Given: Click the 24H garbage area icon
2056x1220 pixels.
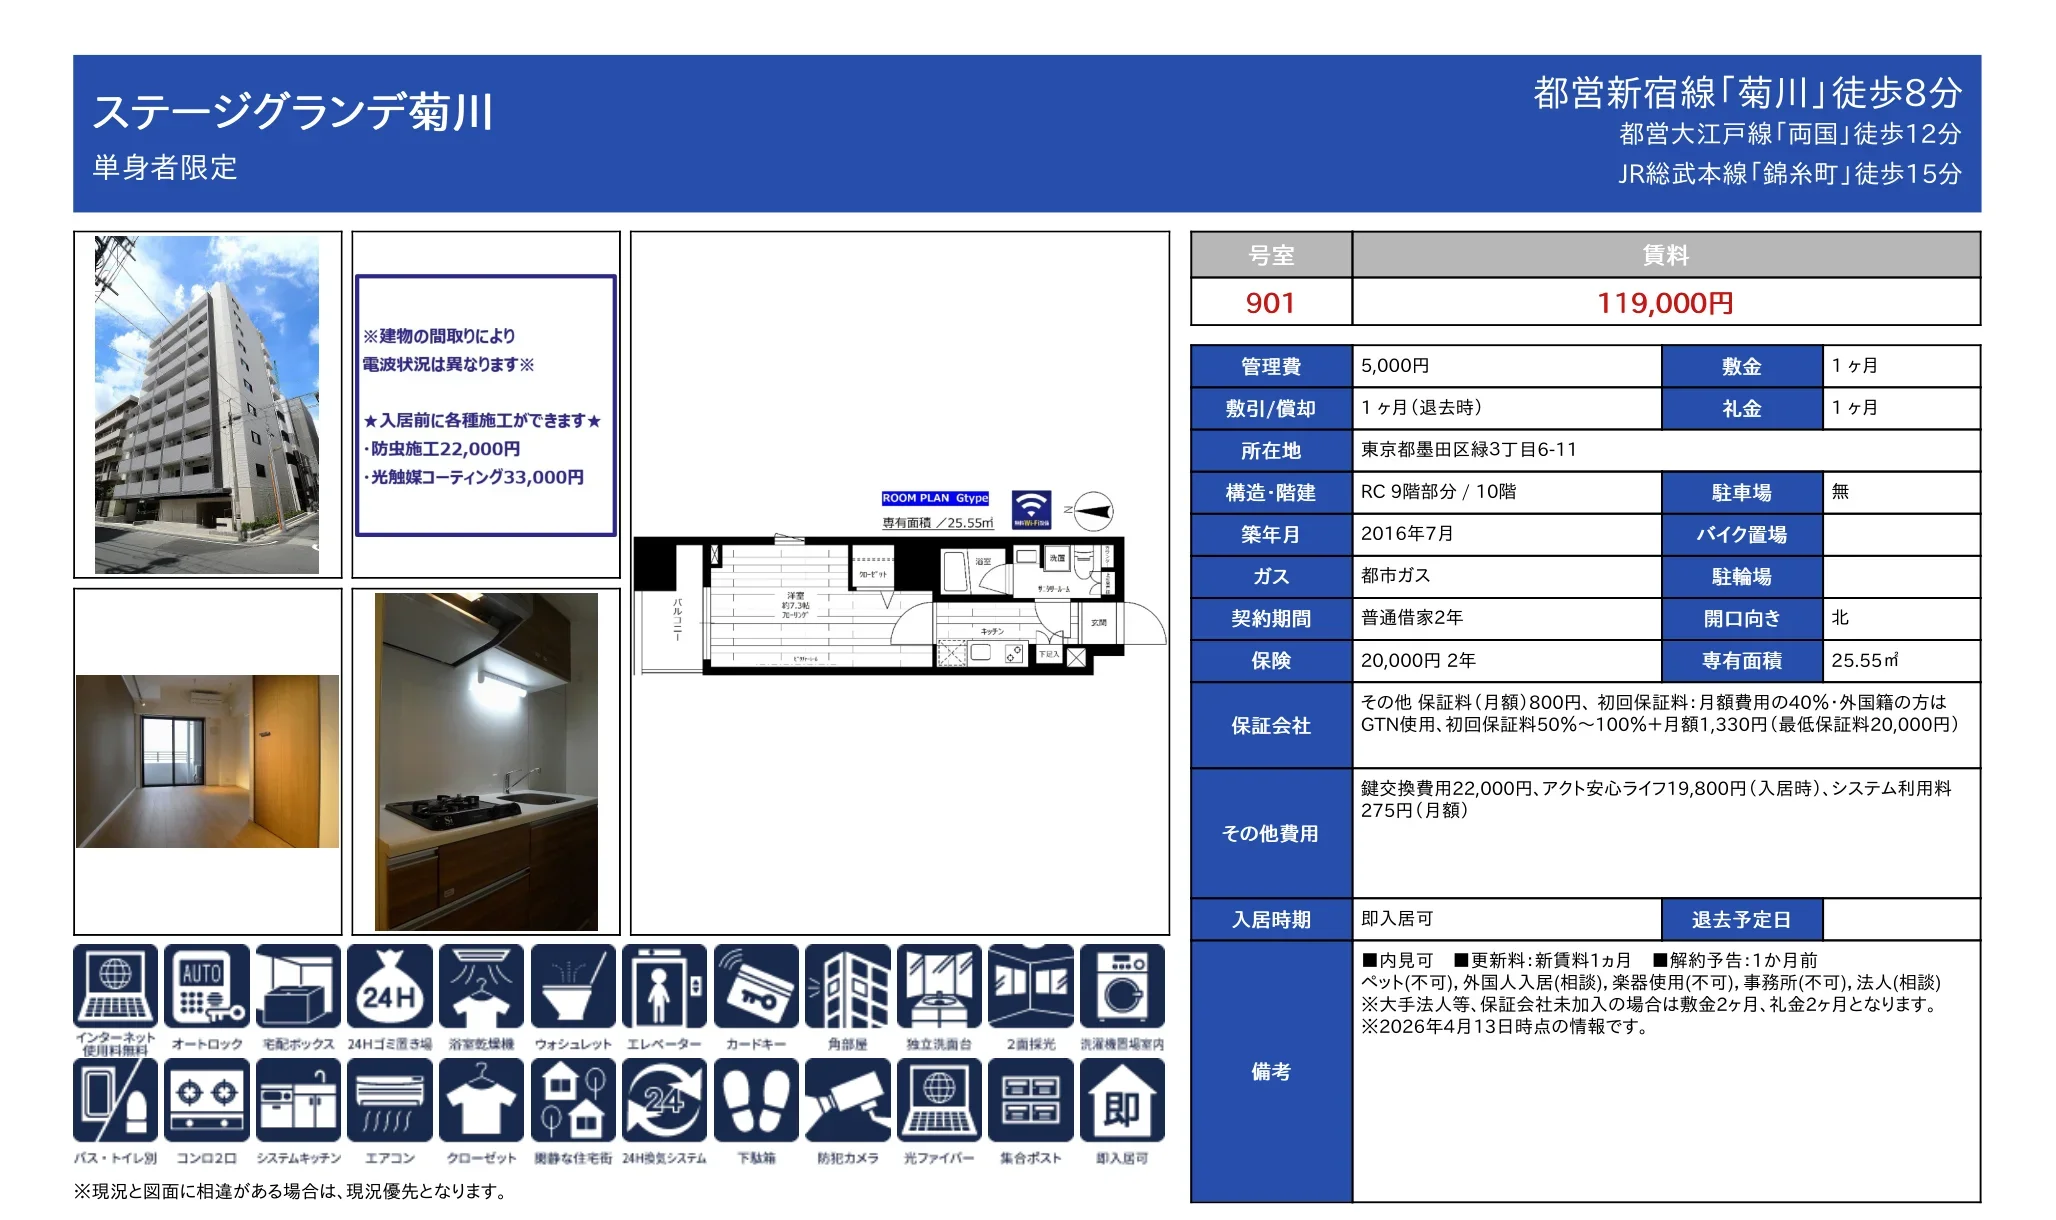Looking at the screenshot, I should [390, 987].
